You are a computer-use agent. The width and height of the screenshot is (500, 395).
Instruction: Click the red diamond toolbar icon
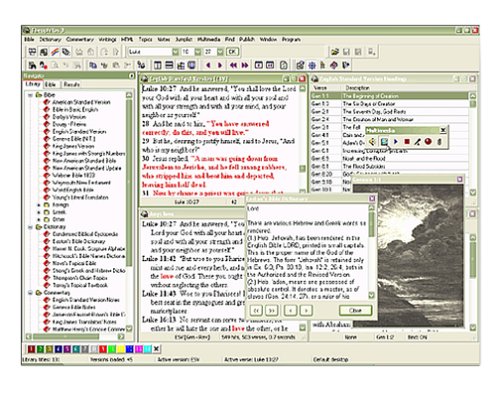[x=334, y=65]
